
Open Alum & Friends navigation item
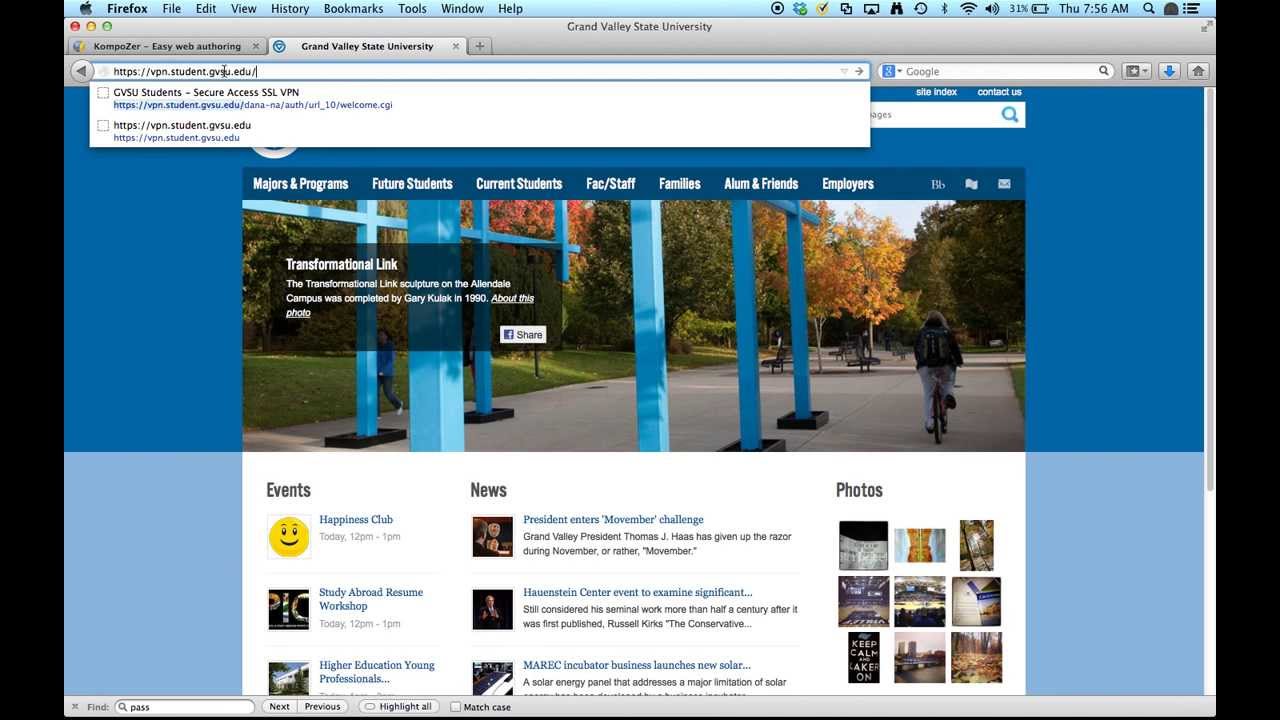761,184
